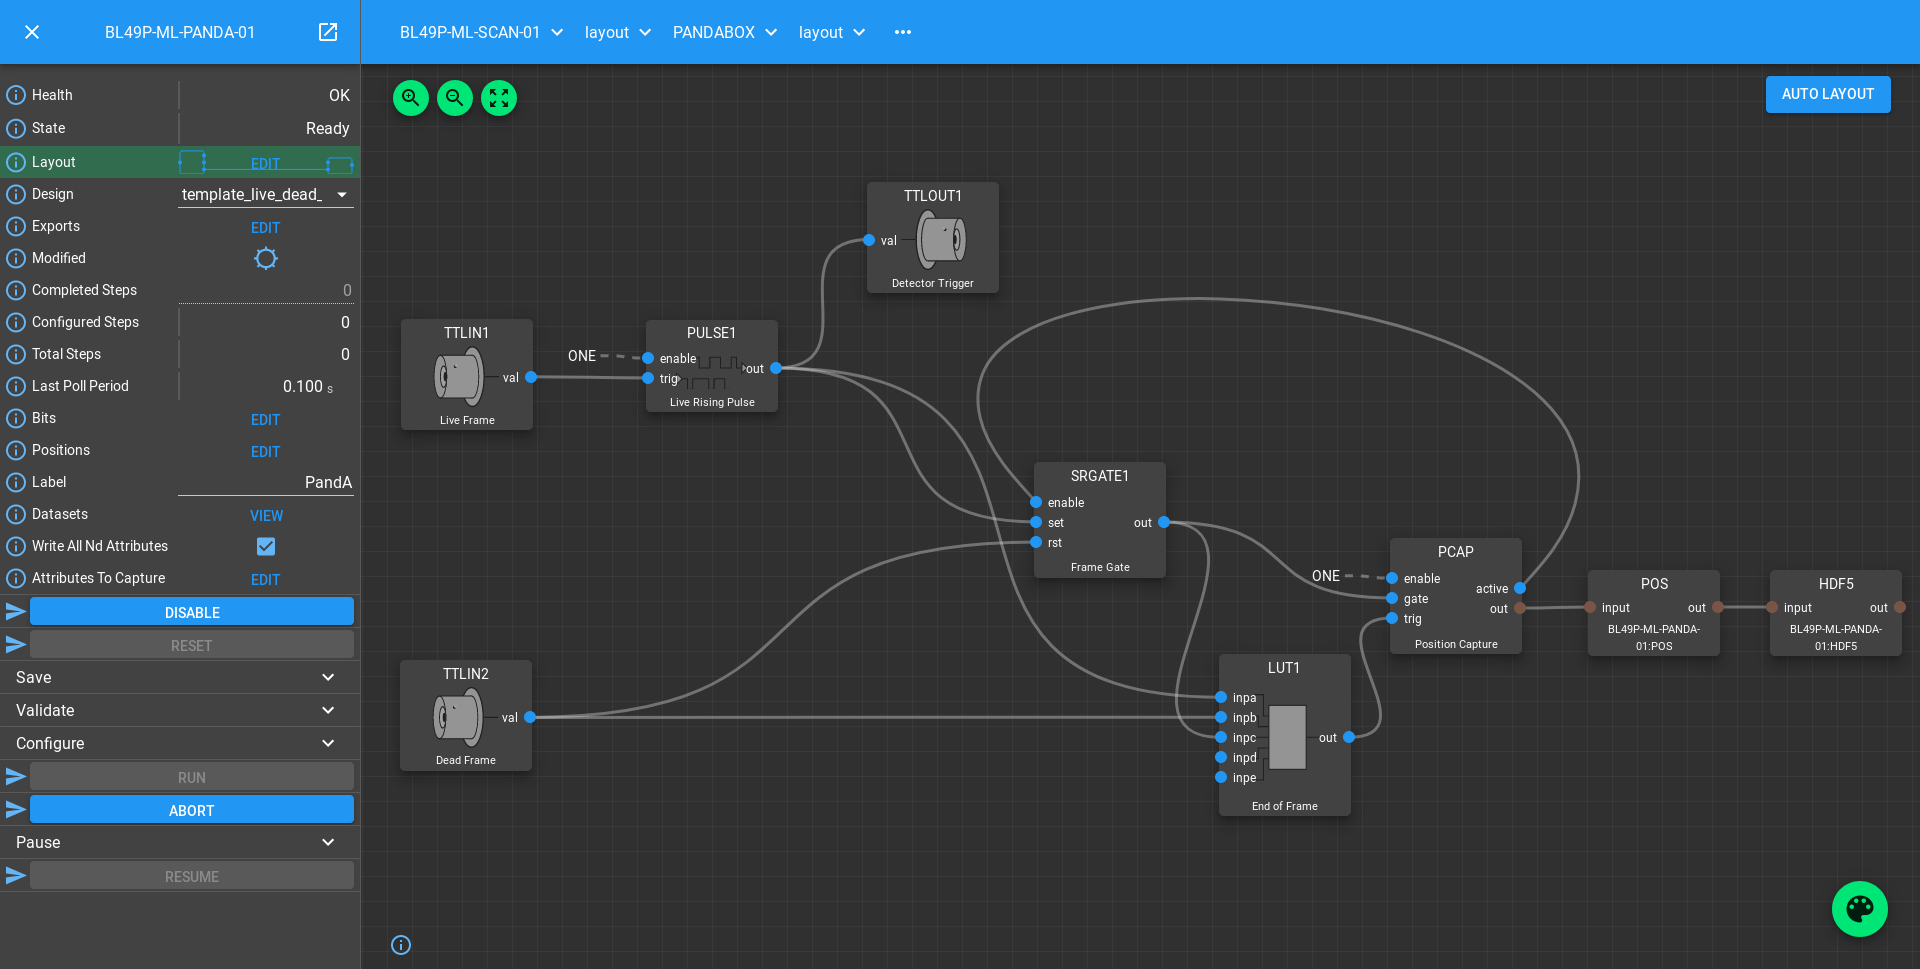Fit layout to screen icon
Image resolution: width=1920 pixels, height=969 pixels.
(499, 98)
